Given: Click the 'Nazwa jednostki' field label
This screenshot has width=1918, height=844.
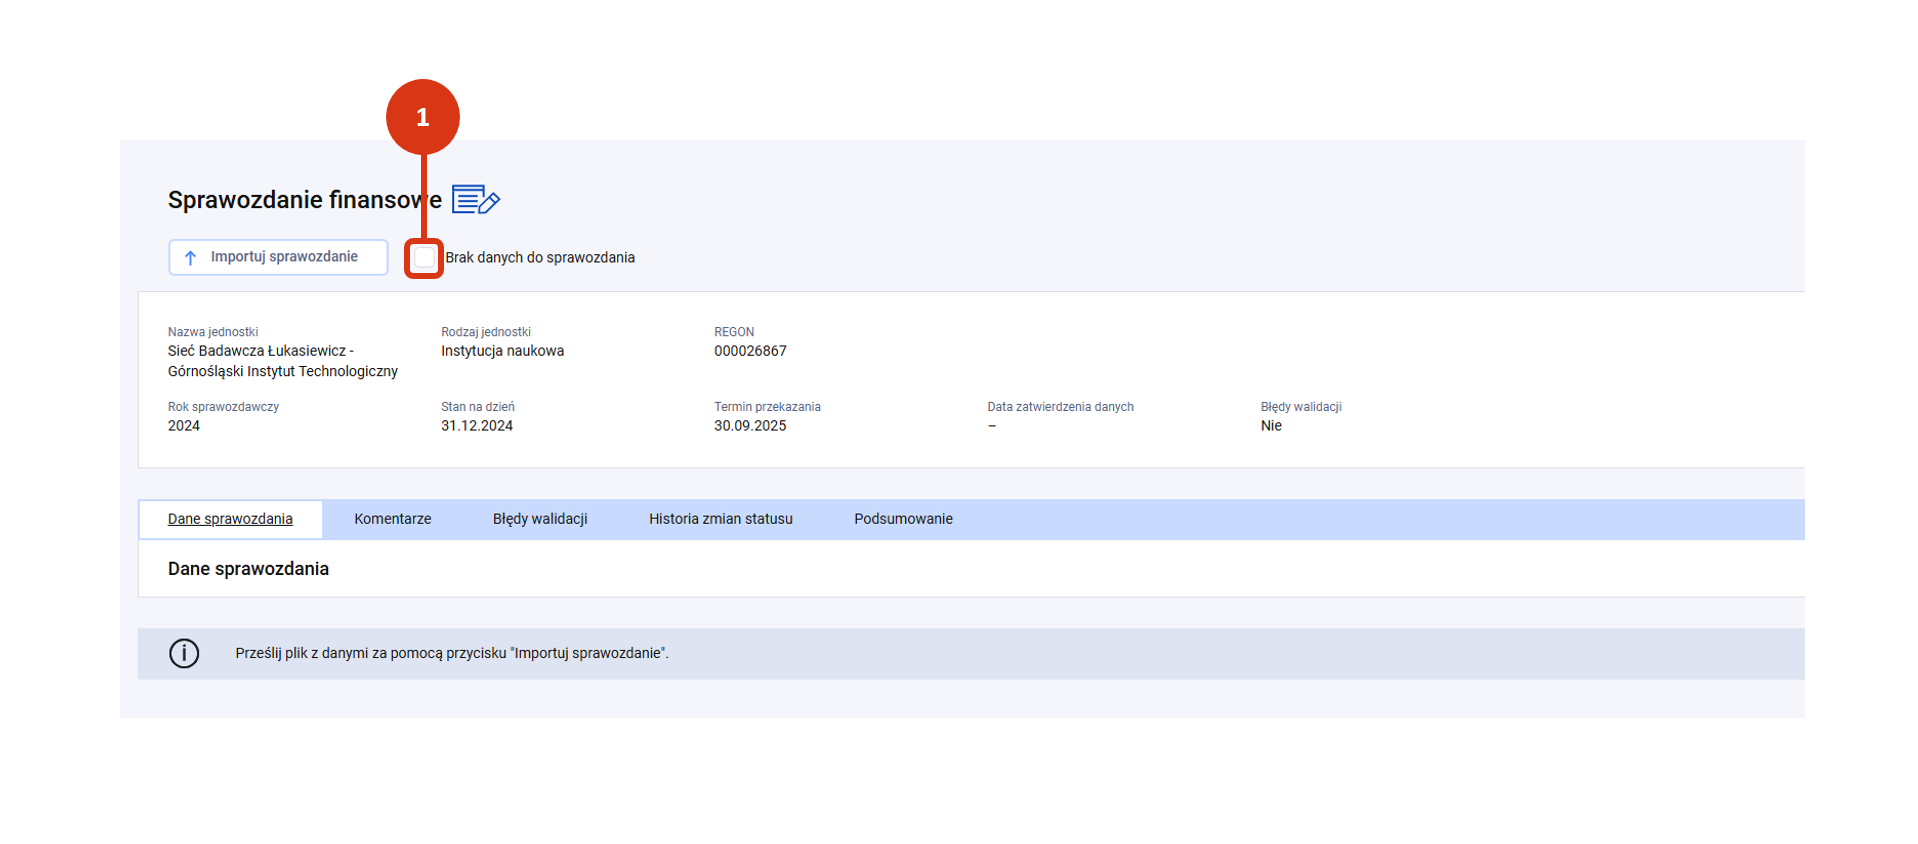Looking at the screenshot, I should pyautogui.click(x=213, y=332).
